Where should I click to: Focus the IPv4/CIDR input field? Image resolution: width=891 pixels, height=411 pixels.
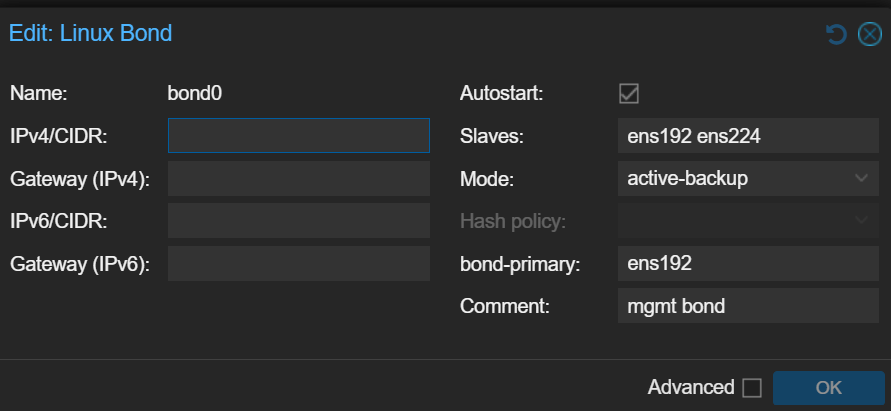pos(299,135)
